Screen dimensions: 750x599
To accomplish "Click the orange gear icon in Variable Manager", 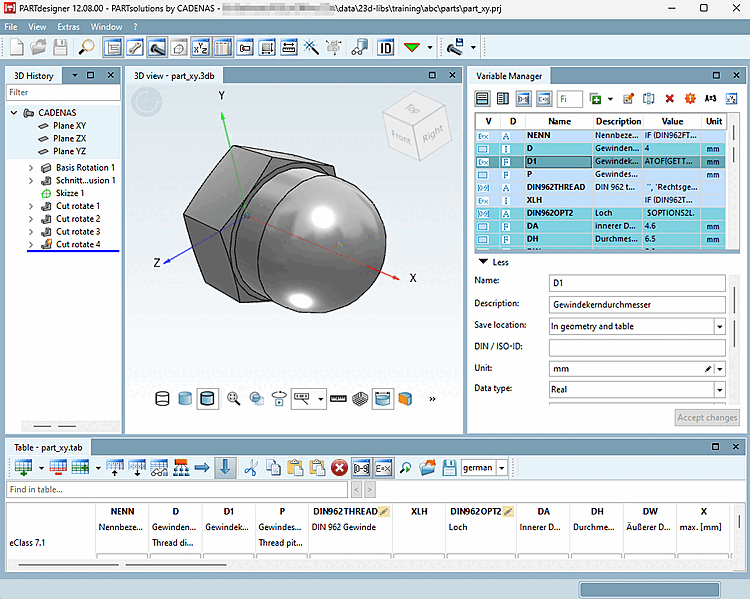I will click(x=689, y=99).
